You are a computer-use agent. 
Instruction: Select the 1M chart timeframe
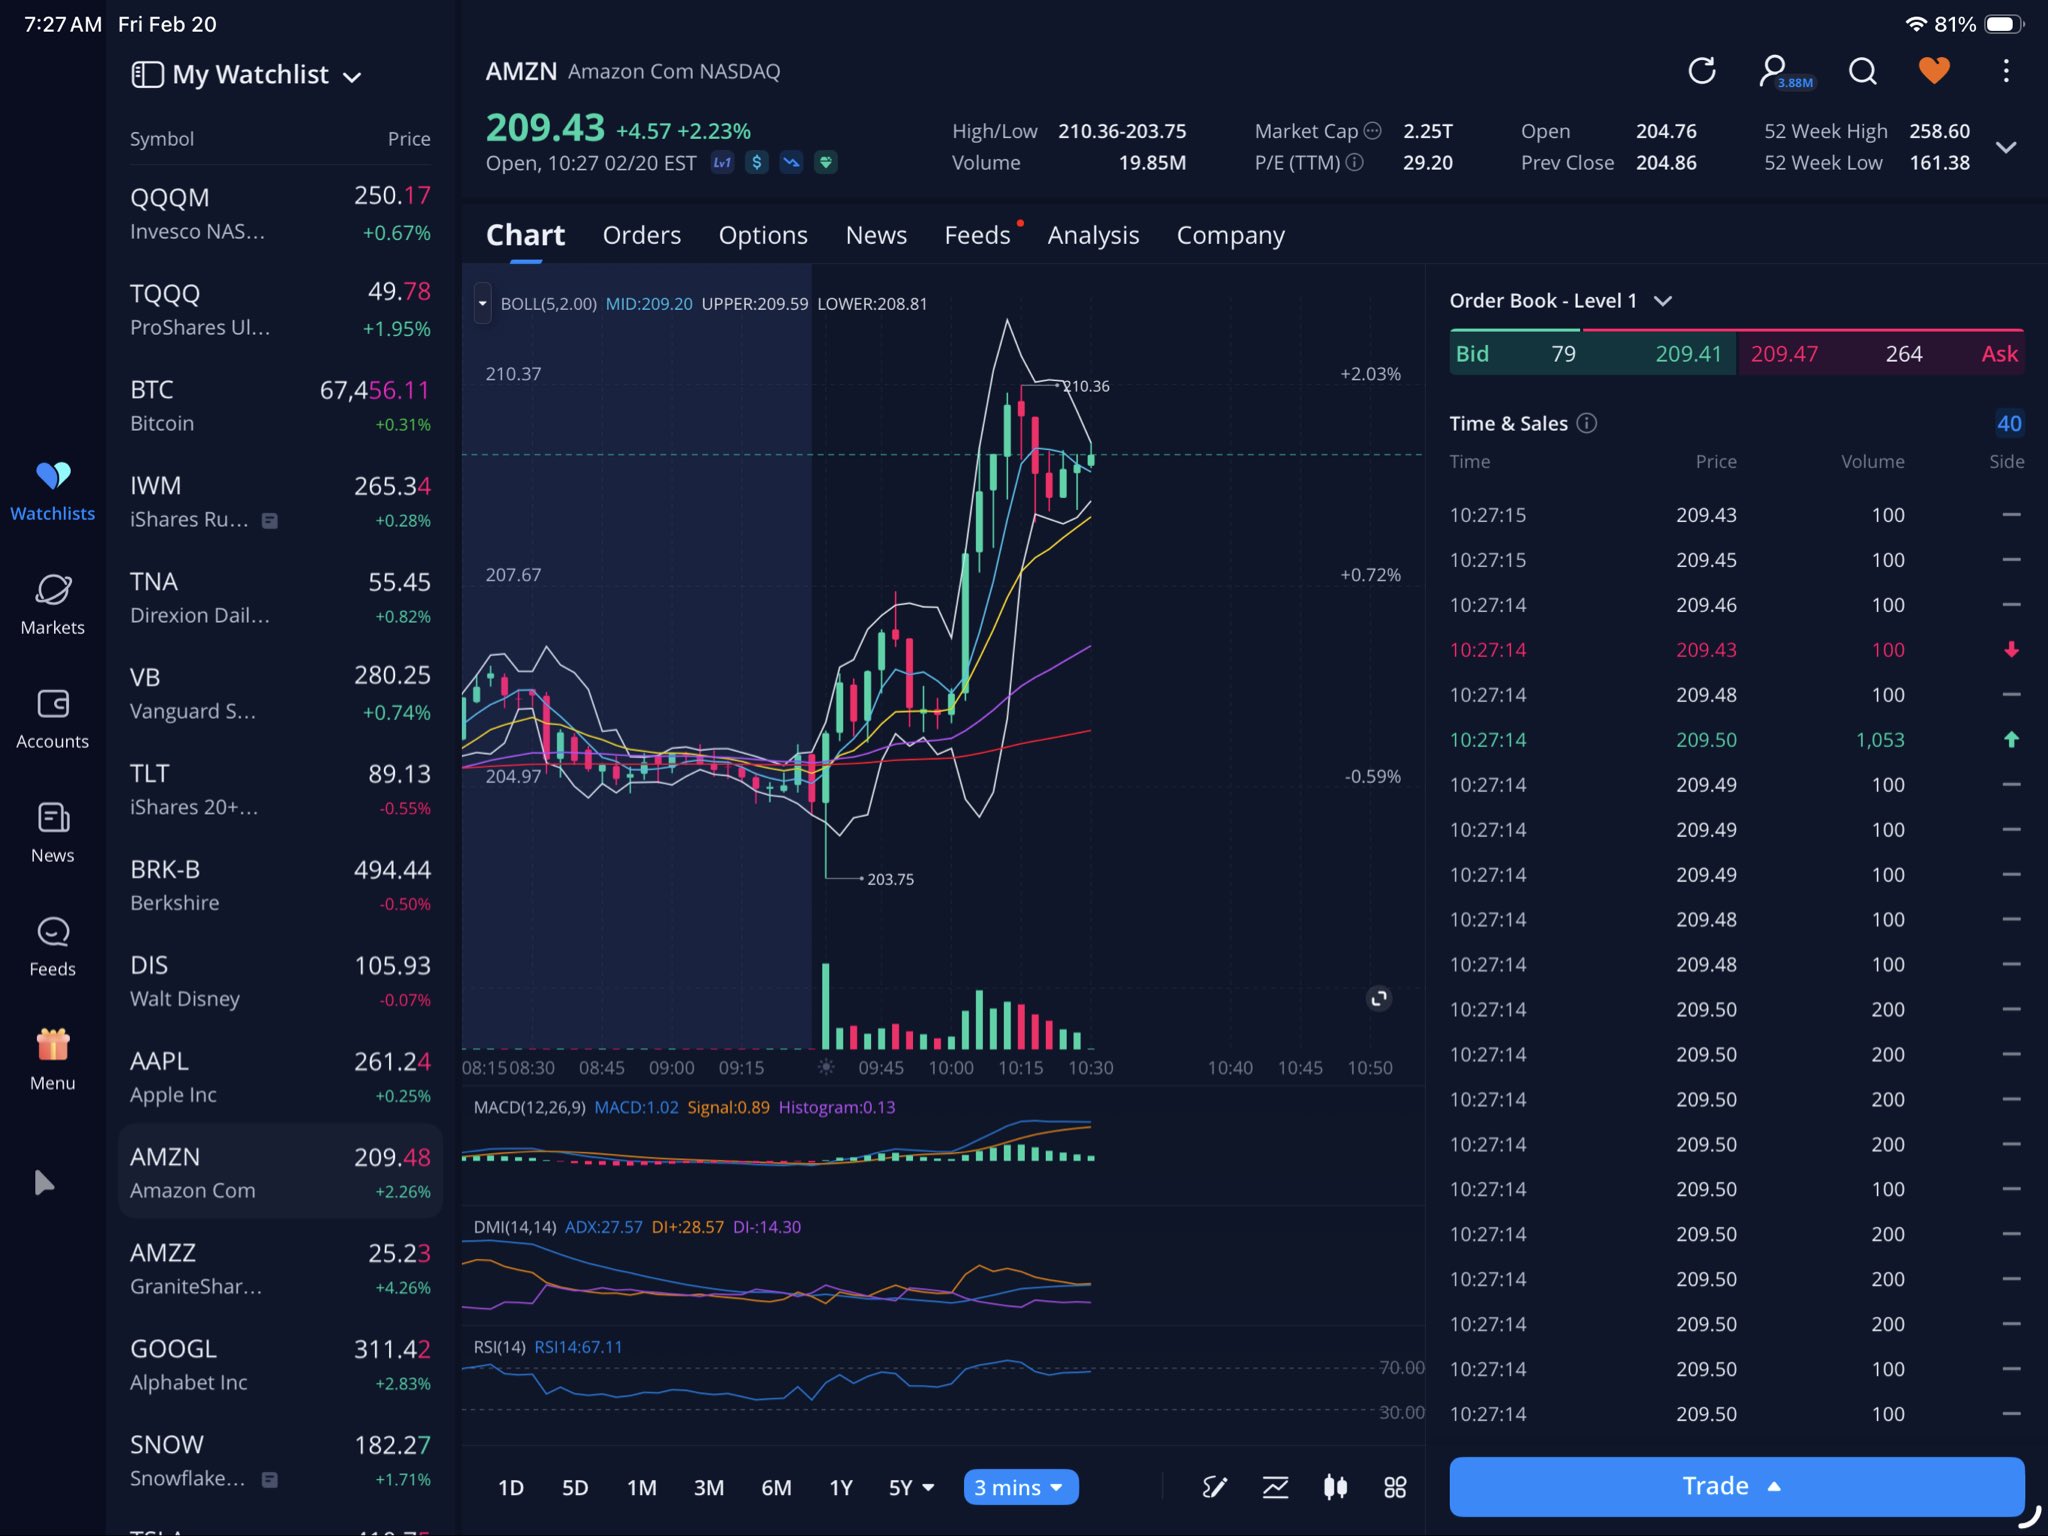(x=641, y=1487)
